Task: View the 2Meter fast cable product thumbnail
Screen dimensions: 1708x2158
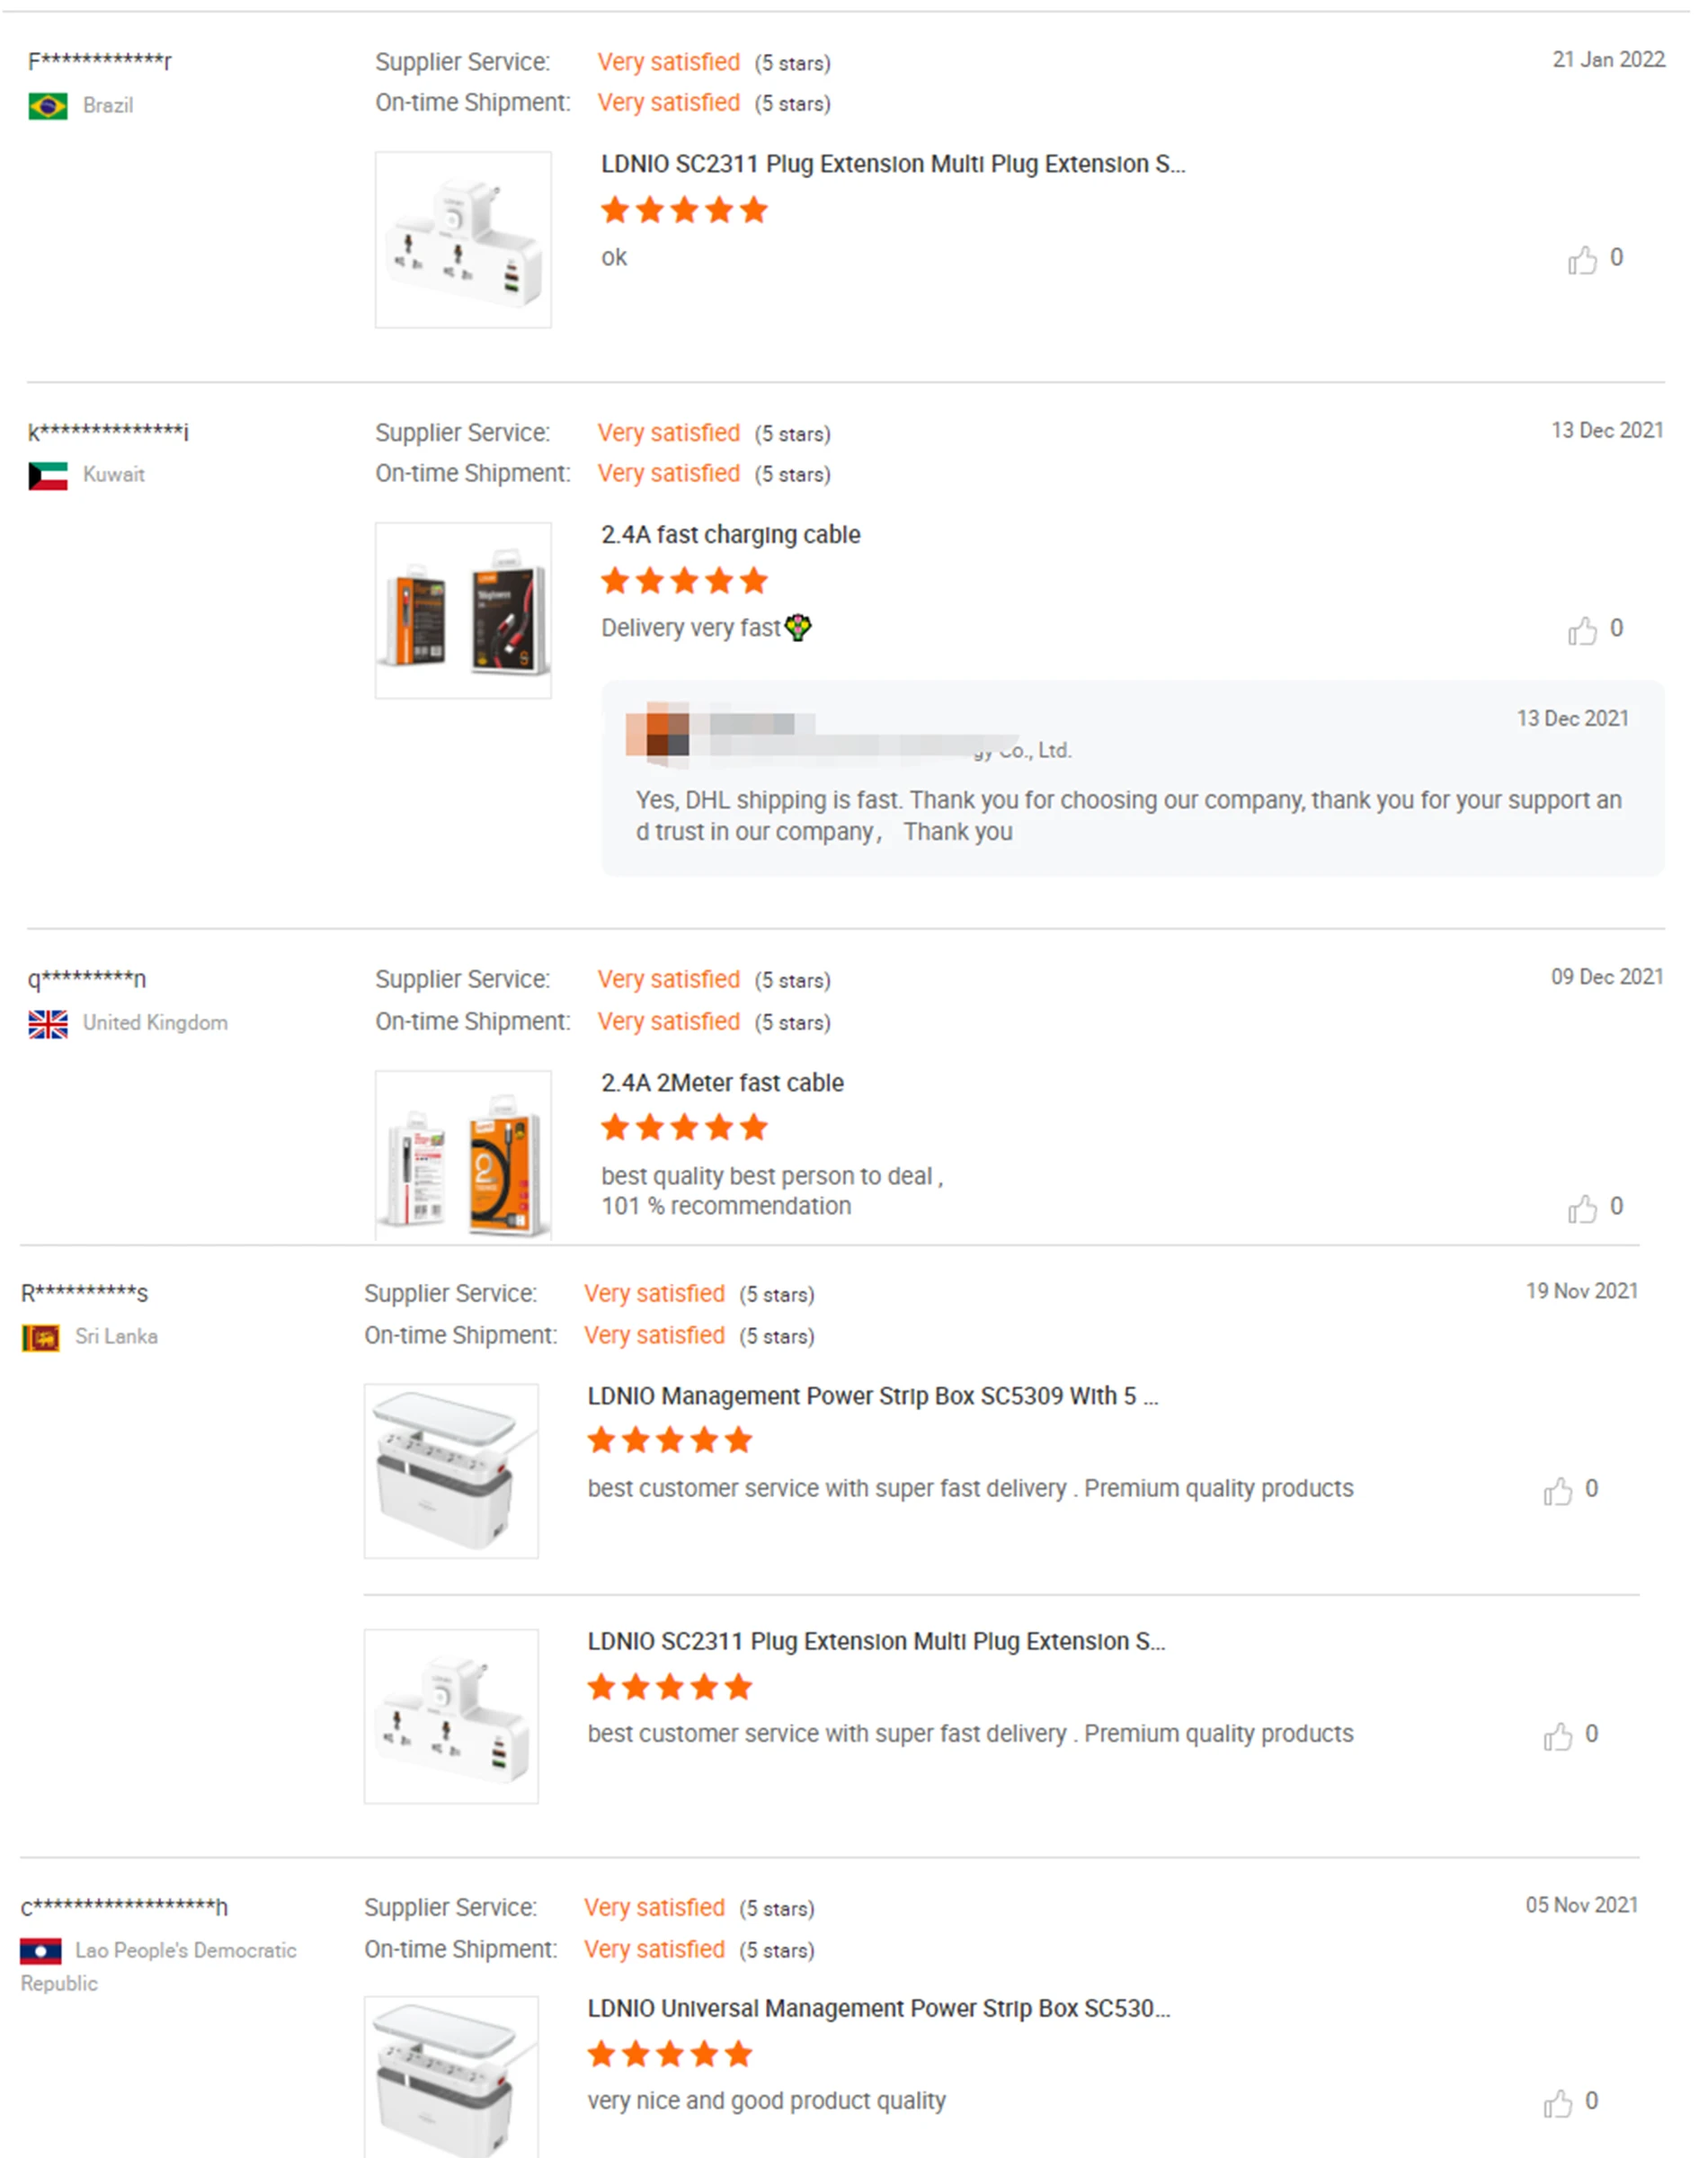Action: pyautogui.click(x=463, y=1155)
